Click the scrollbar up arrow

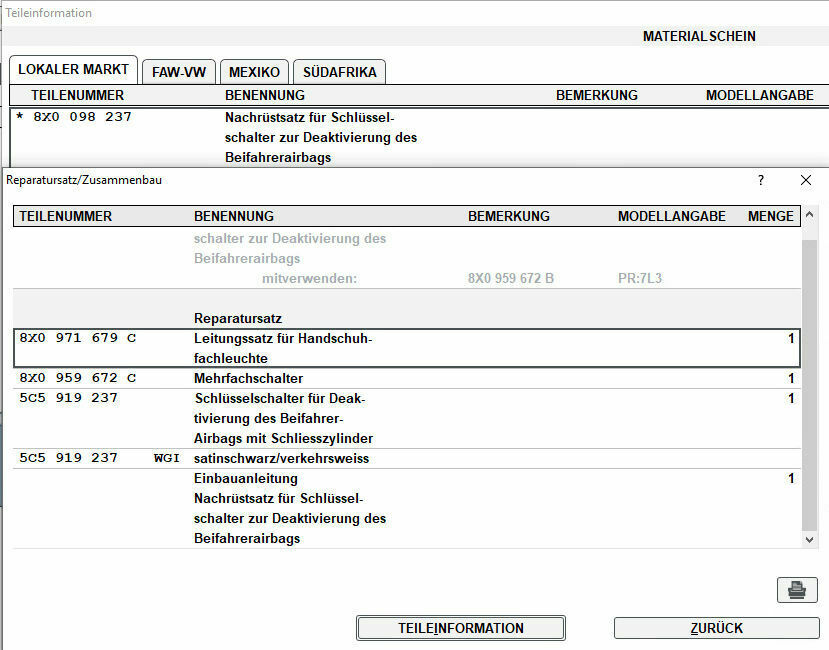pyautogui.click(x=810, y=216)
